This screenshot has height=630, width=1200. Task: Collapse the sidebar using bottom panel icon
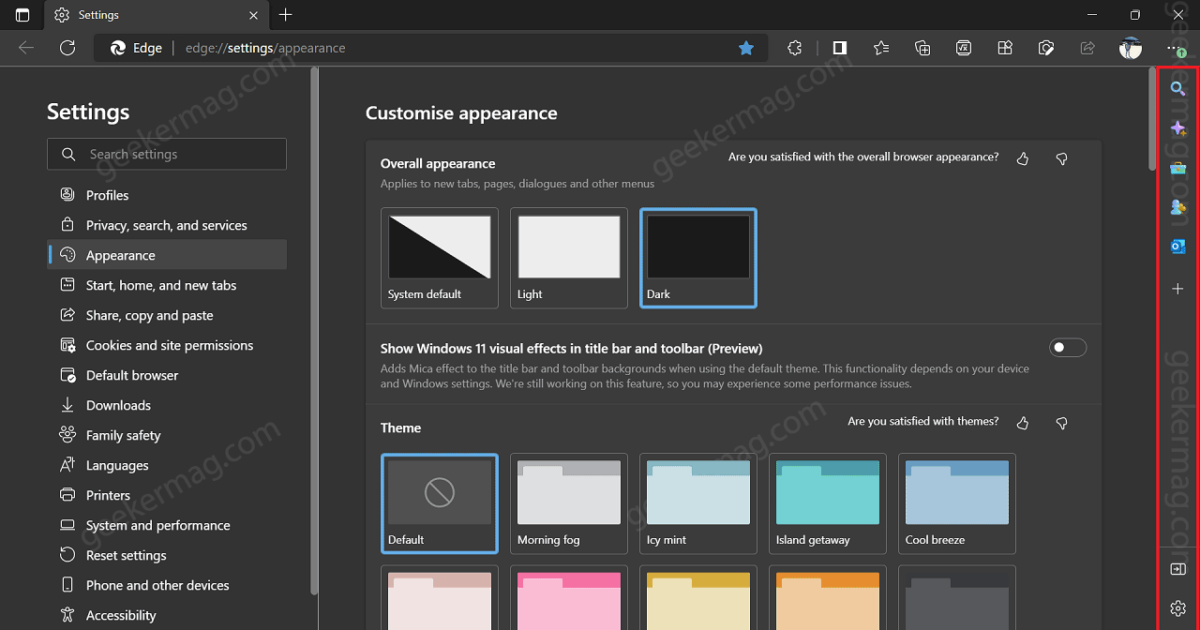(x=1178, y=569)
